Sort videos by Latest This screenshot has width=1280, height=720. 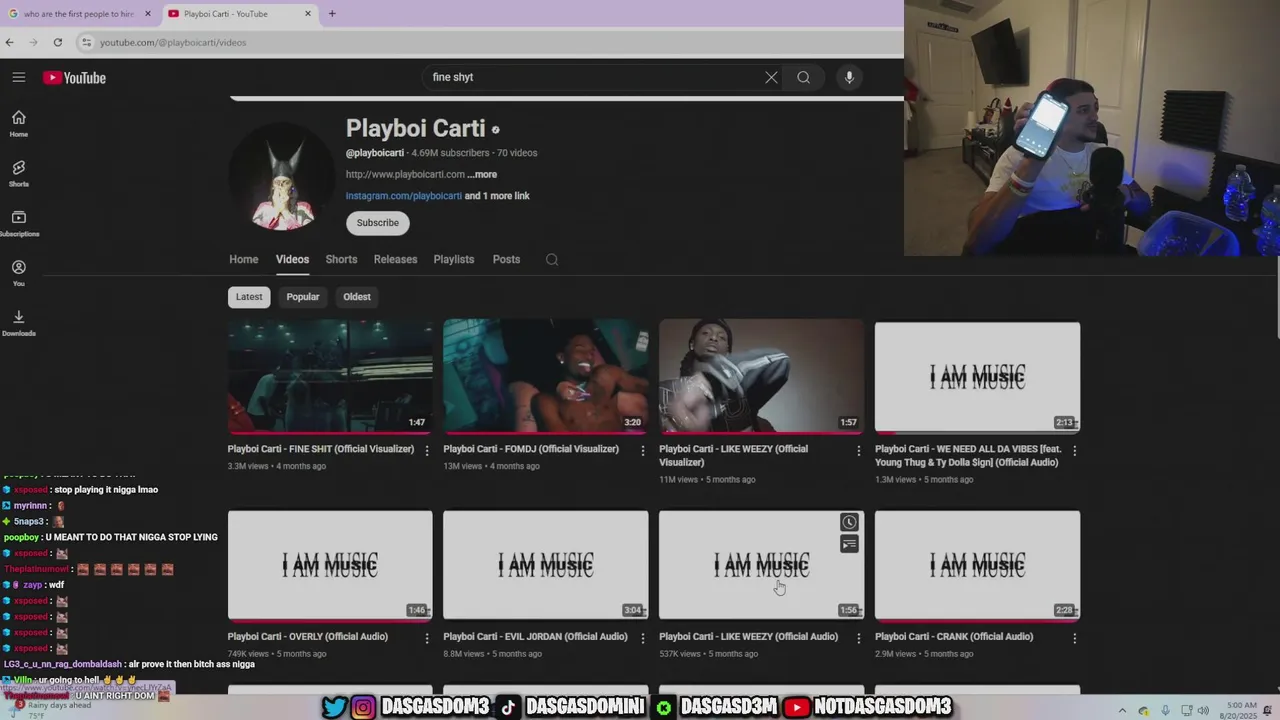[x=249, y=297]
